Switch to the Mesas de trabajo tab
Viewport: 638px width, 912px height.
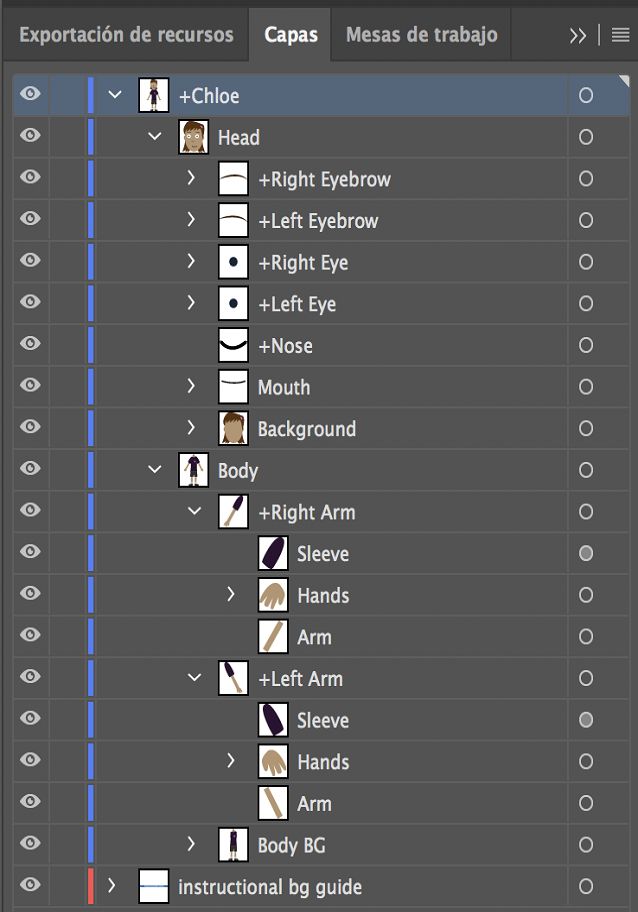[x=419, y=33]
